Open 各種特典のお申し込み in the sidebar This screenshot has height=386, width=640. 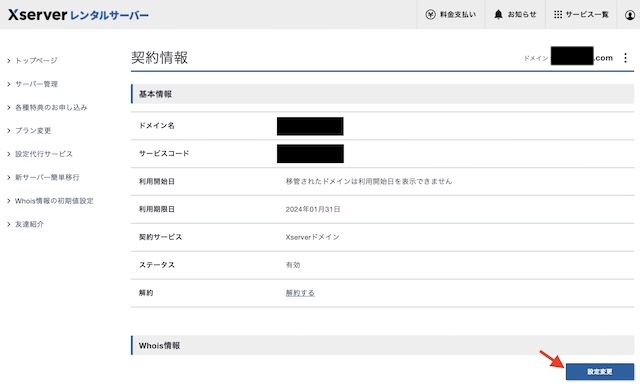[51, 107]
